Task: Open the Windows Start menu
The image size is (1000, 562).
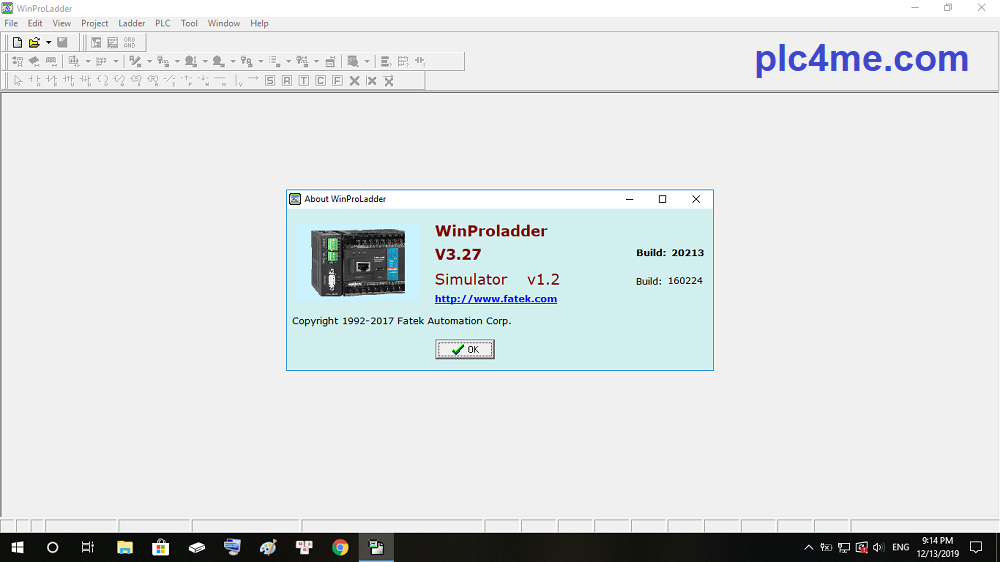Action: pos(17,547)
